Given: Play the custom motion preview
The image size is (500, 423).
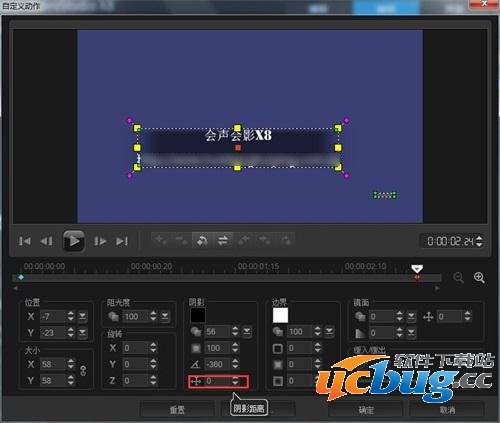Looking at the screenshot, I should pos(74,241).
